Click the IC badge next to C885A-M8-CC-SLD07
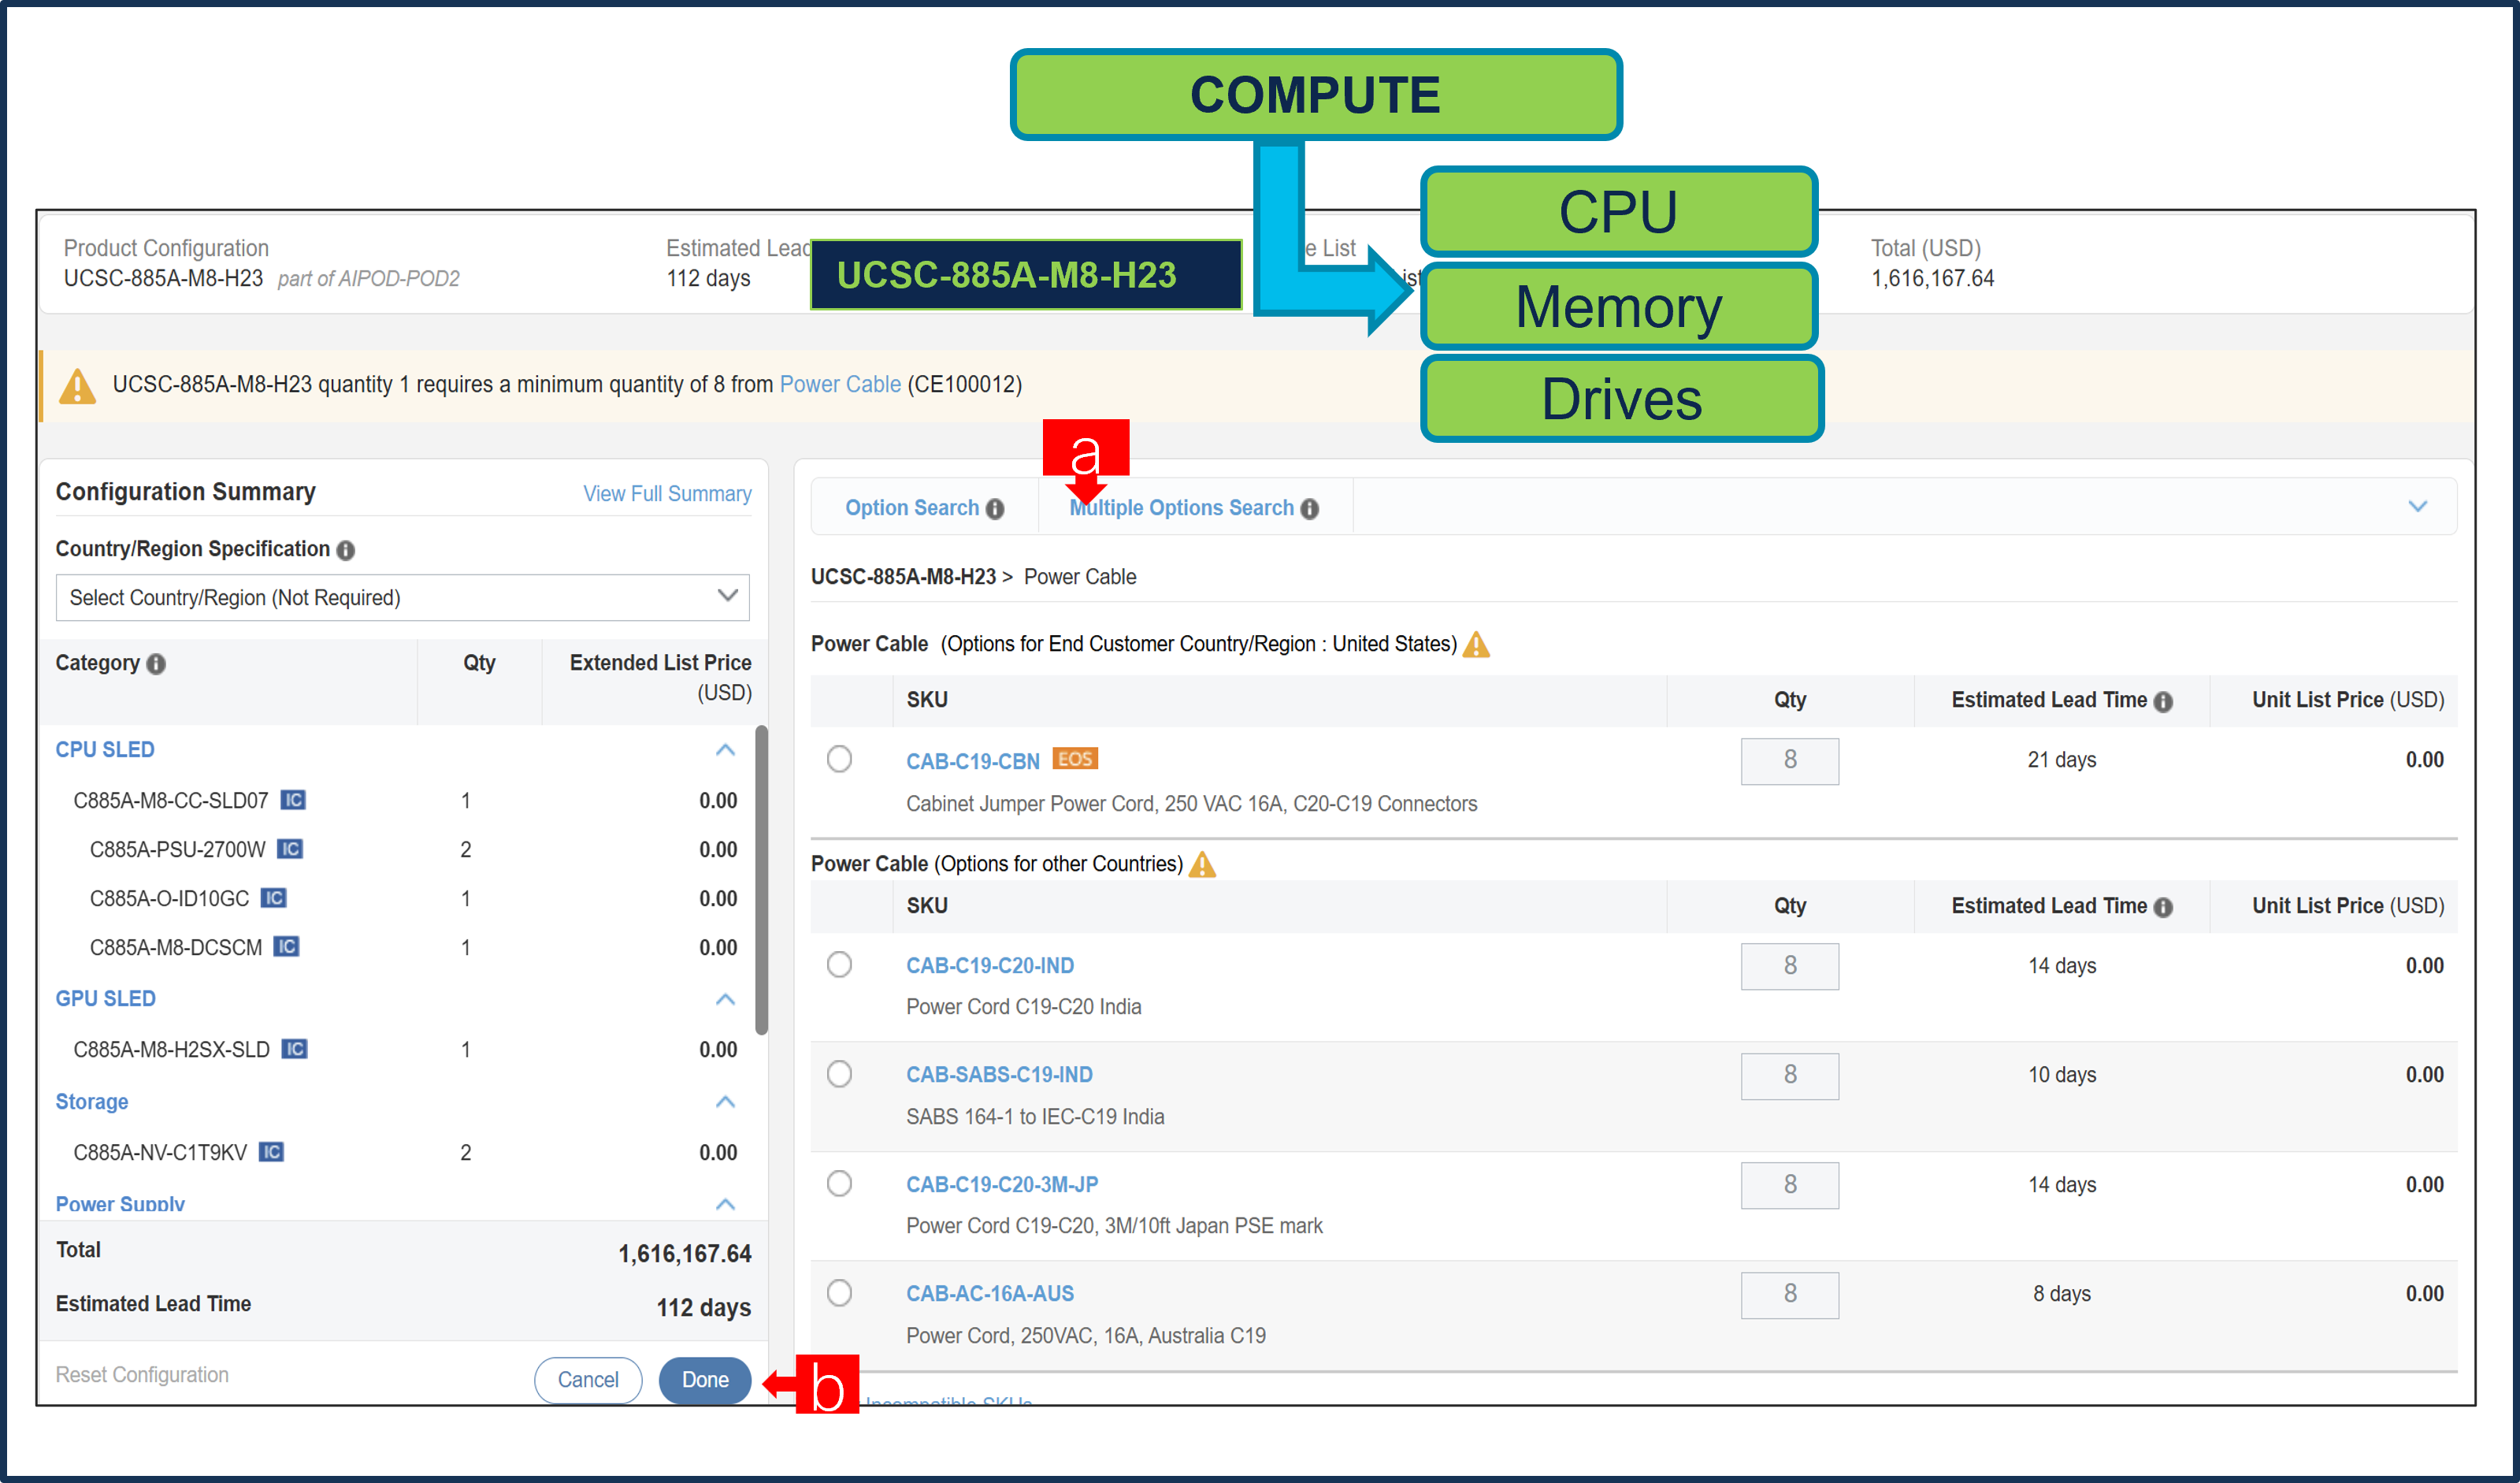 point(293,800)
